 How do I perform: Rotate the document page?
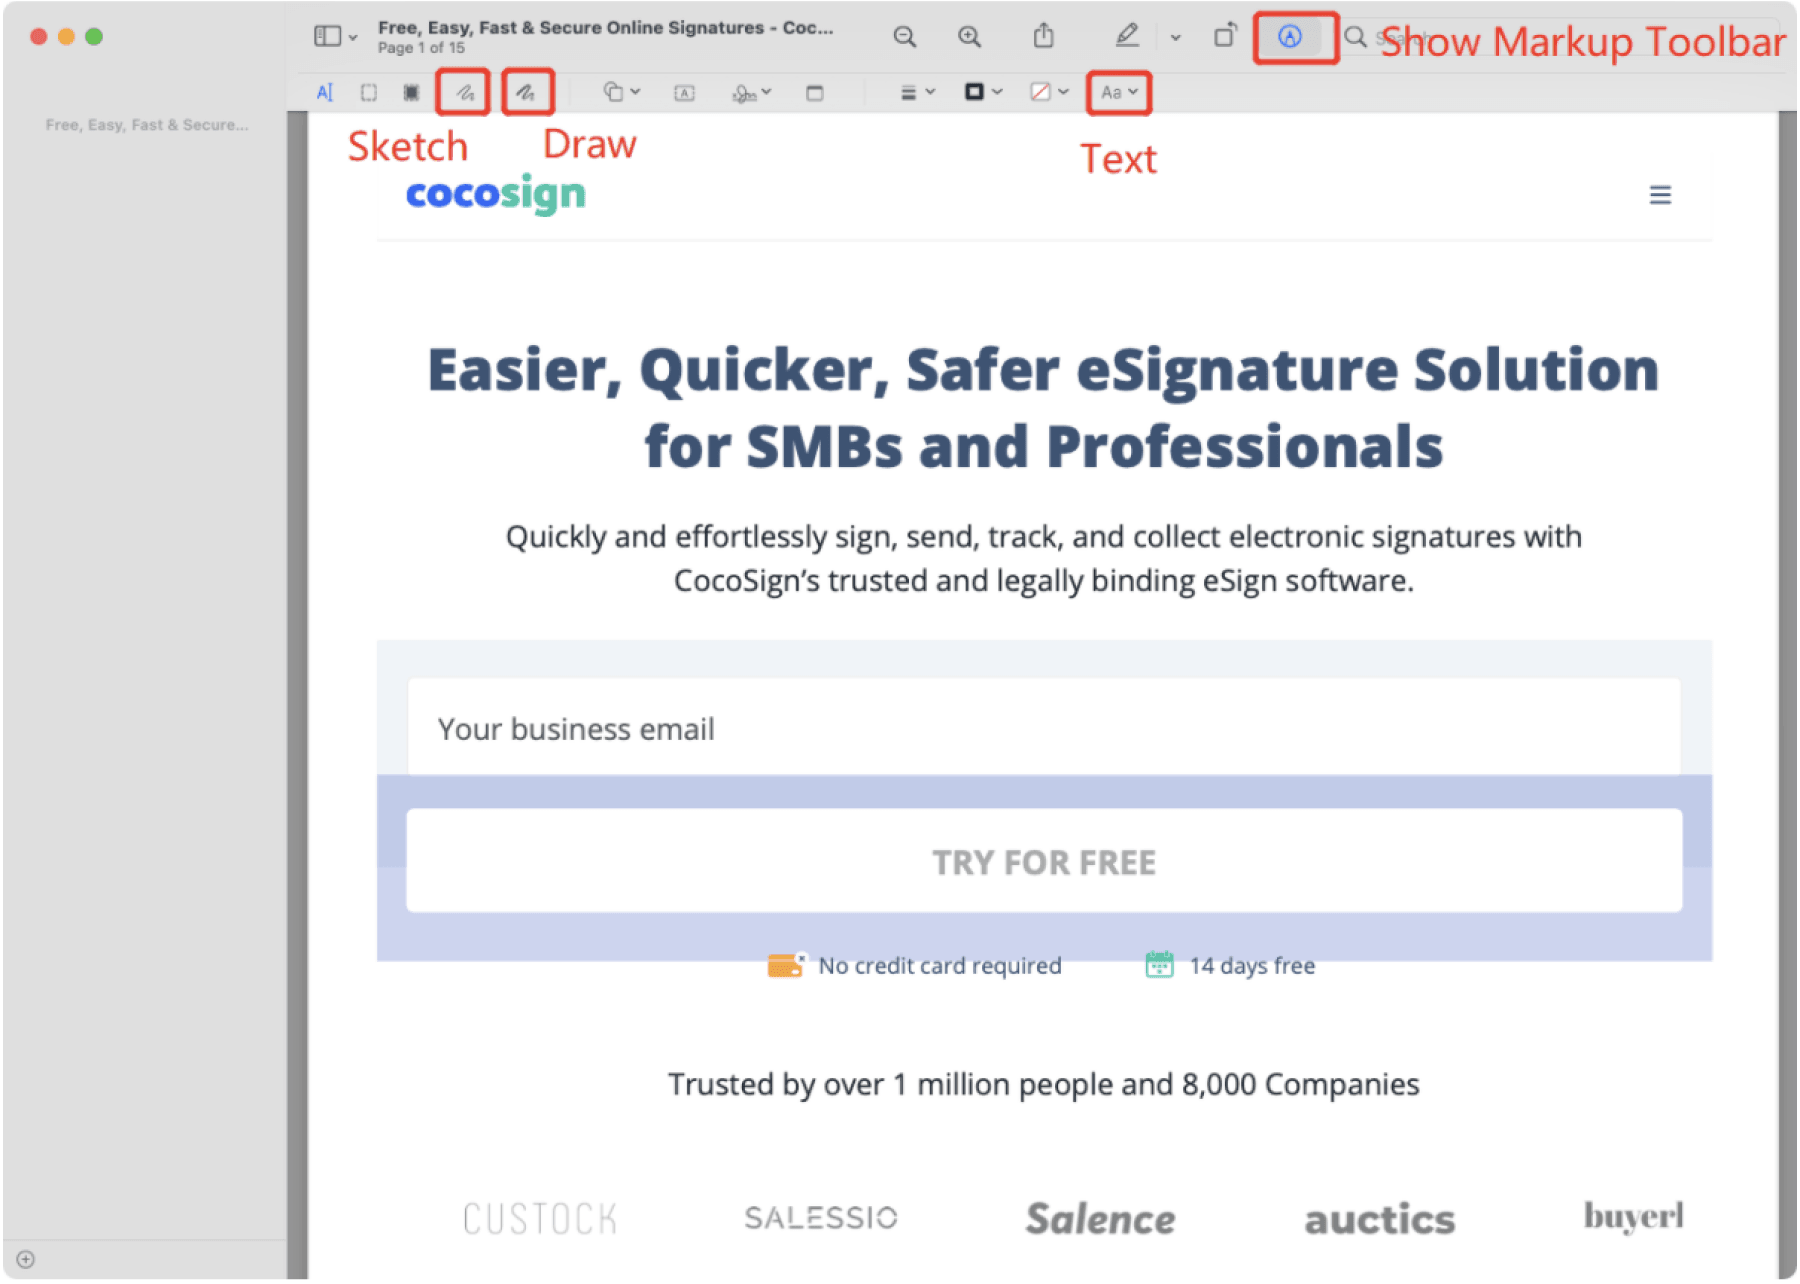(x=1224, y=35)
